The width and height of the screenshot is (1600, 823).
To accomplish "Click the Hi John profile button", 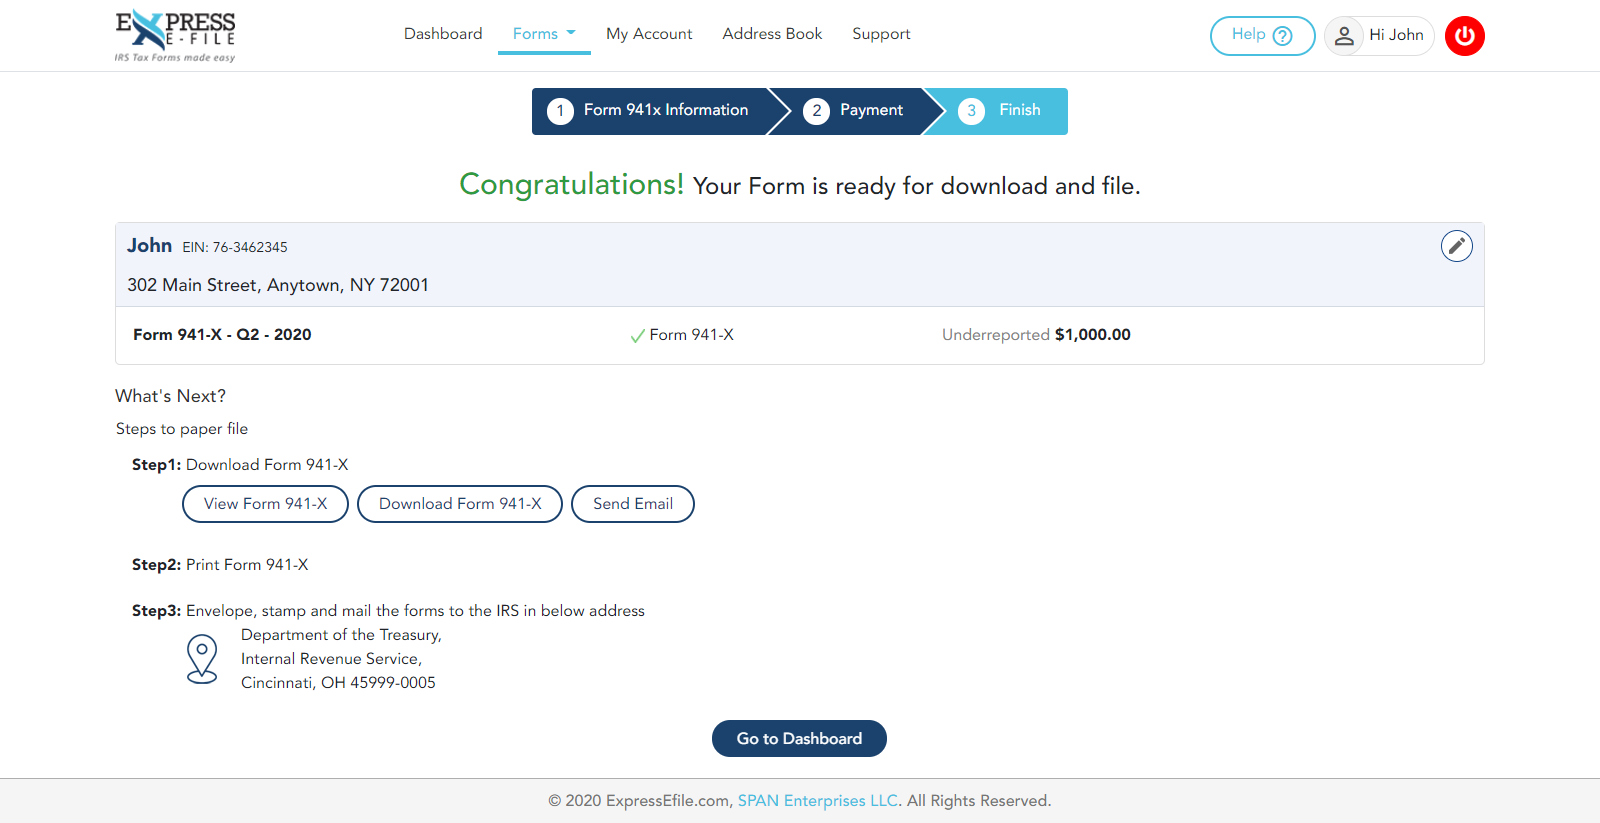I will (1379, 36).
